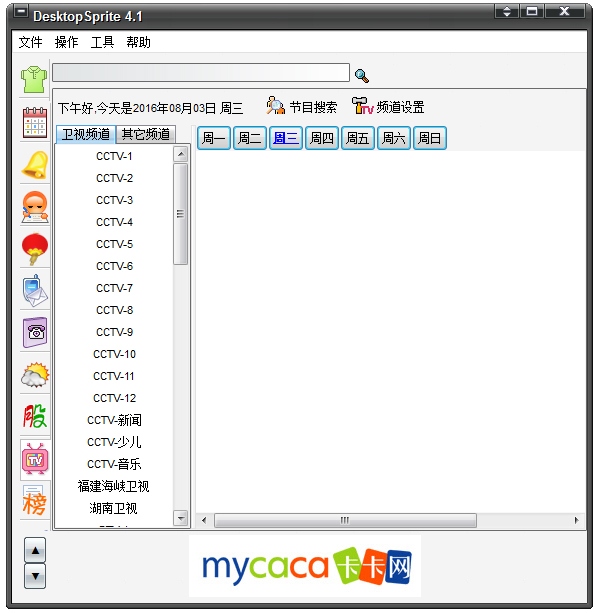Screen dimensions: 596x613
Task: Select channel CCTV-10
Action: pos(114,354)
